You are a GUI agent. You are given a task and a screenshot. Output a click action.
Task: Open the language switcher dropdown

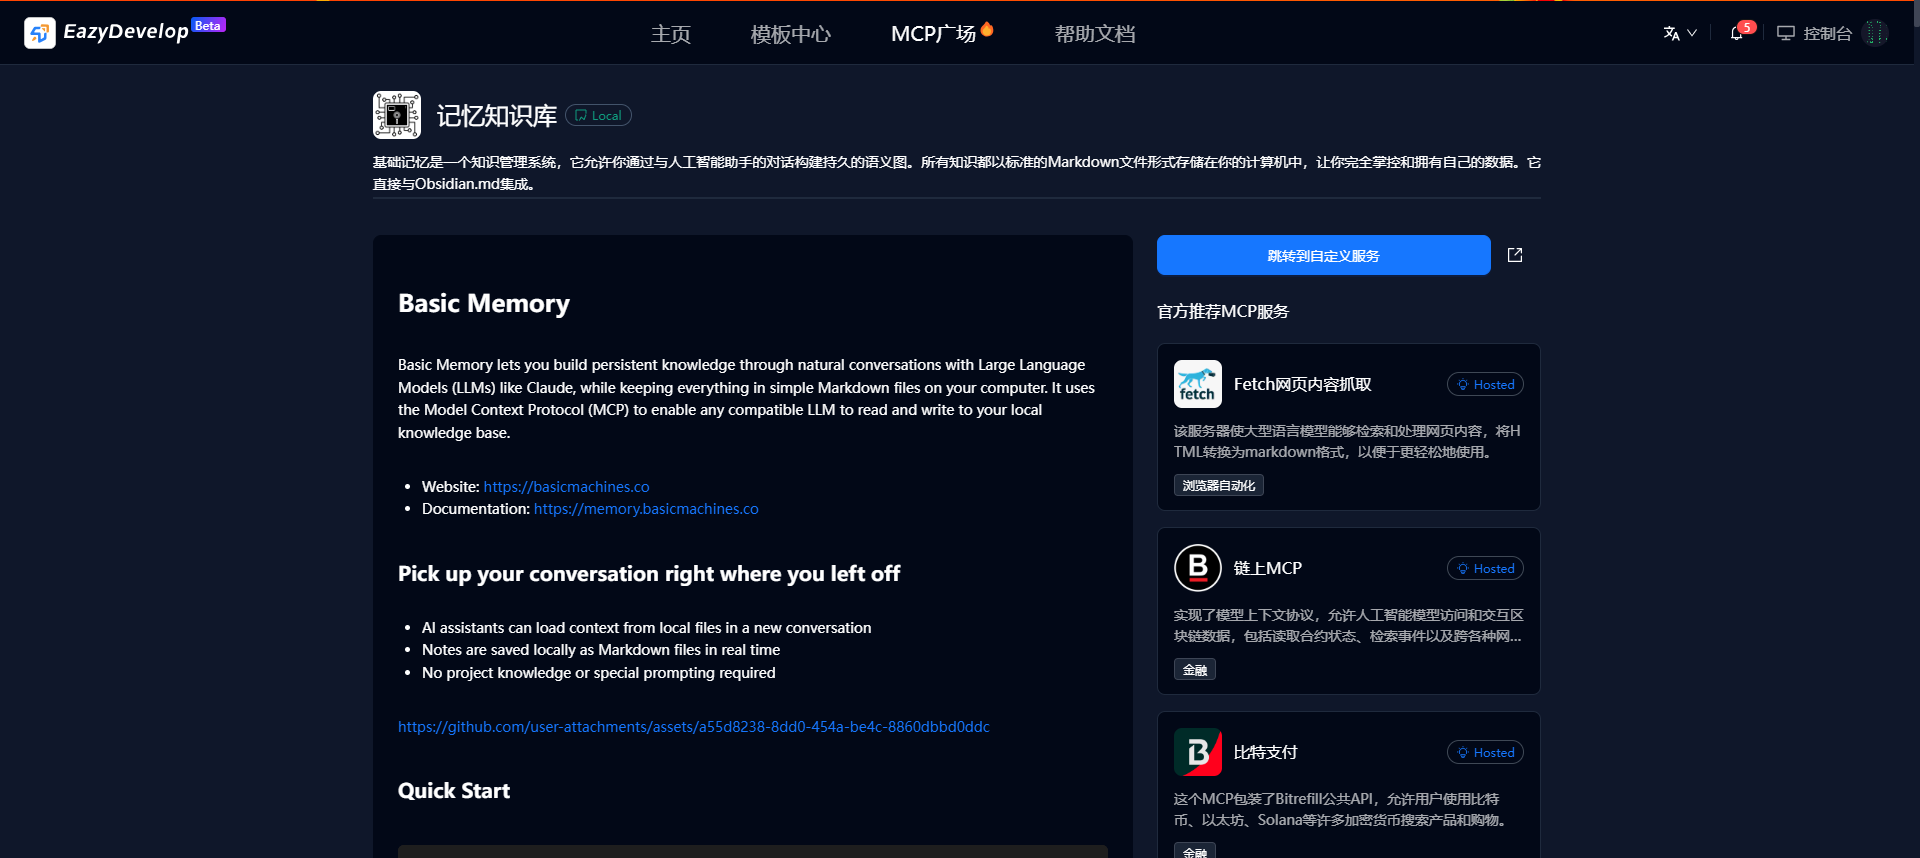coord(1679,33)
